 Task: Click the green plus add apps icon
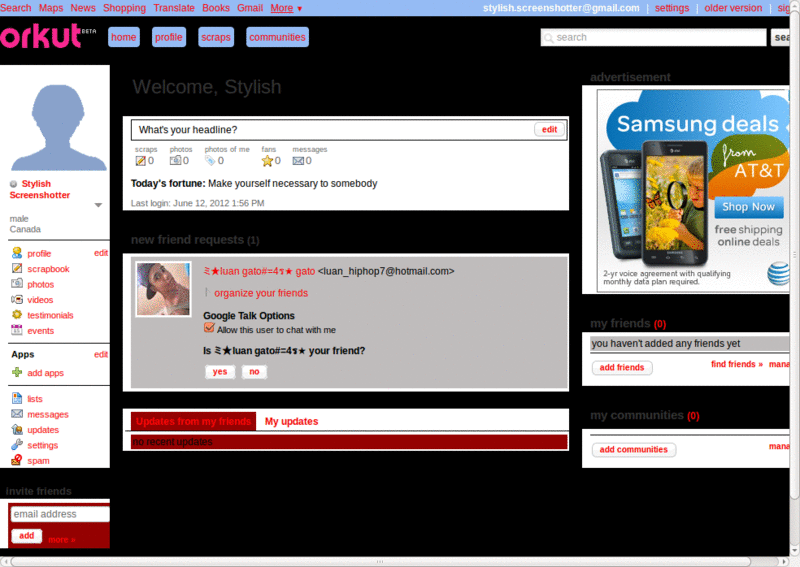tap(17, 373)
